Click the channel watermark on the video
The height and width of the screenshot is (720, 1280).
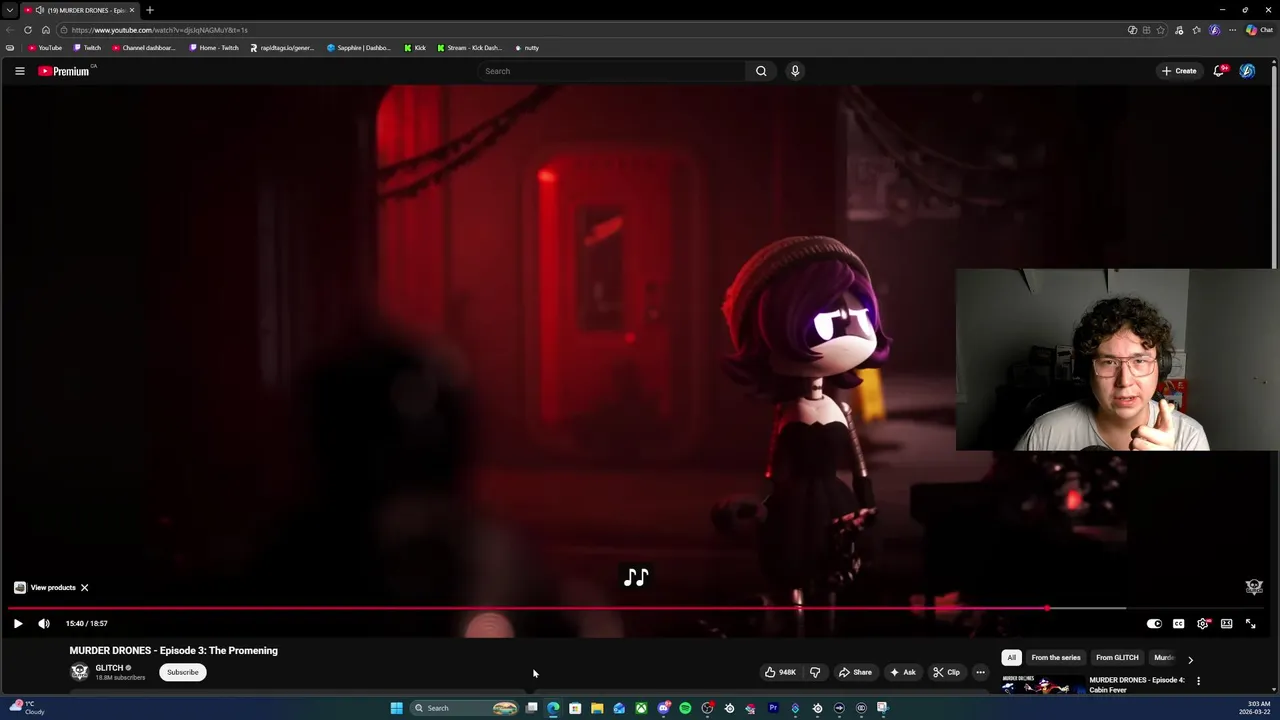pyautogui.click(x=1254, y=587)
